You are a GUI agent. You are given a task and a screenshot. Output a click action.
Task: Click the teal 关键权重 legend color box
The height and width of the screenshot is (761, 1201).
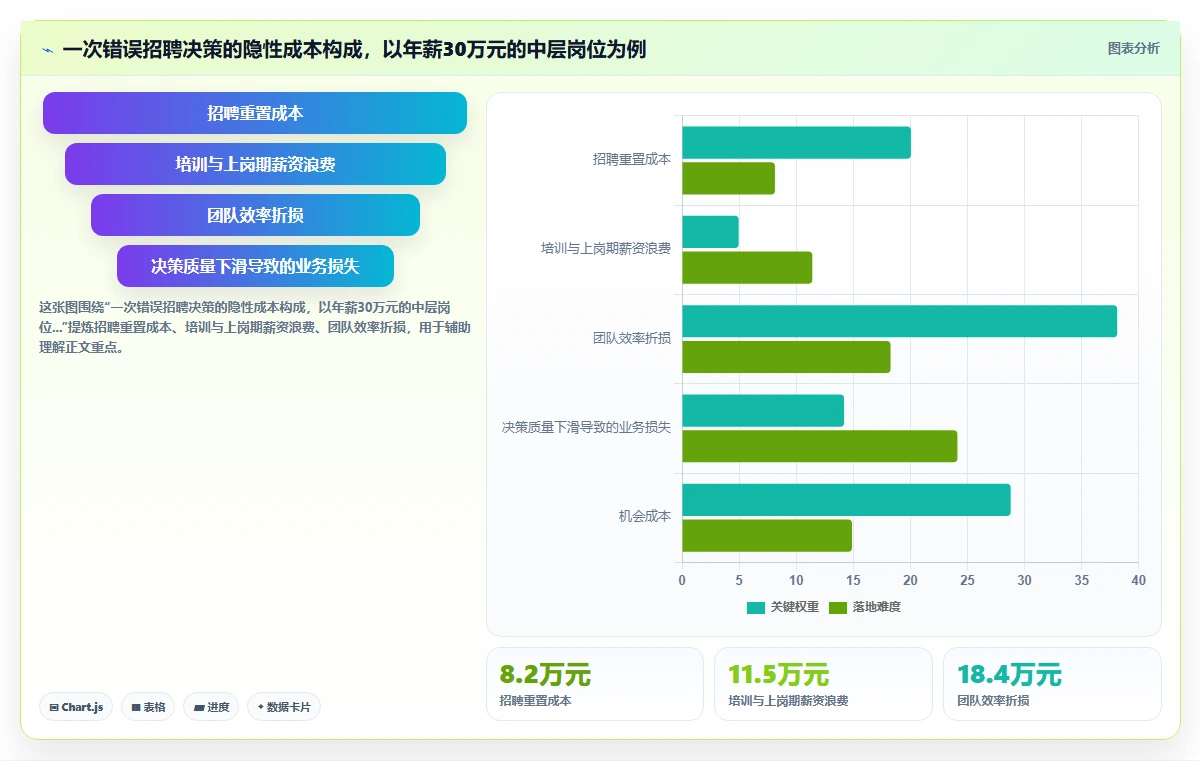[x=756, y=607]
